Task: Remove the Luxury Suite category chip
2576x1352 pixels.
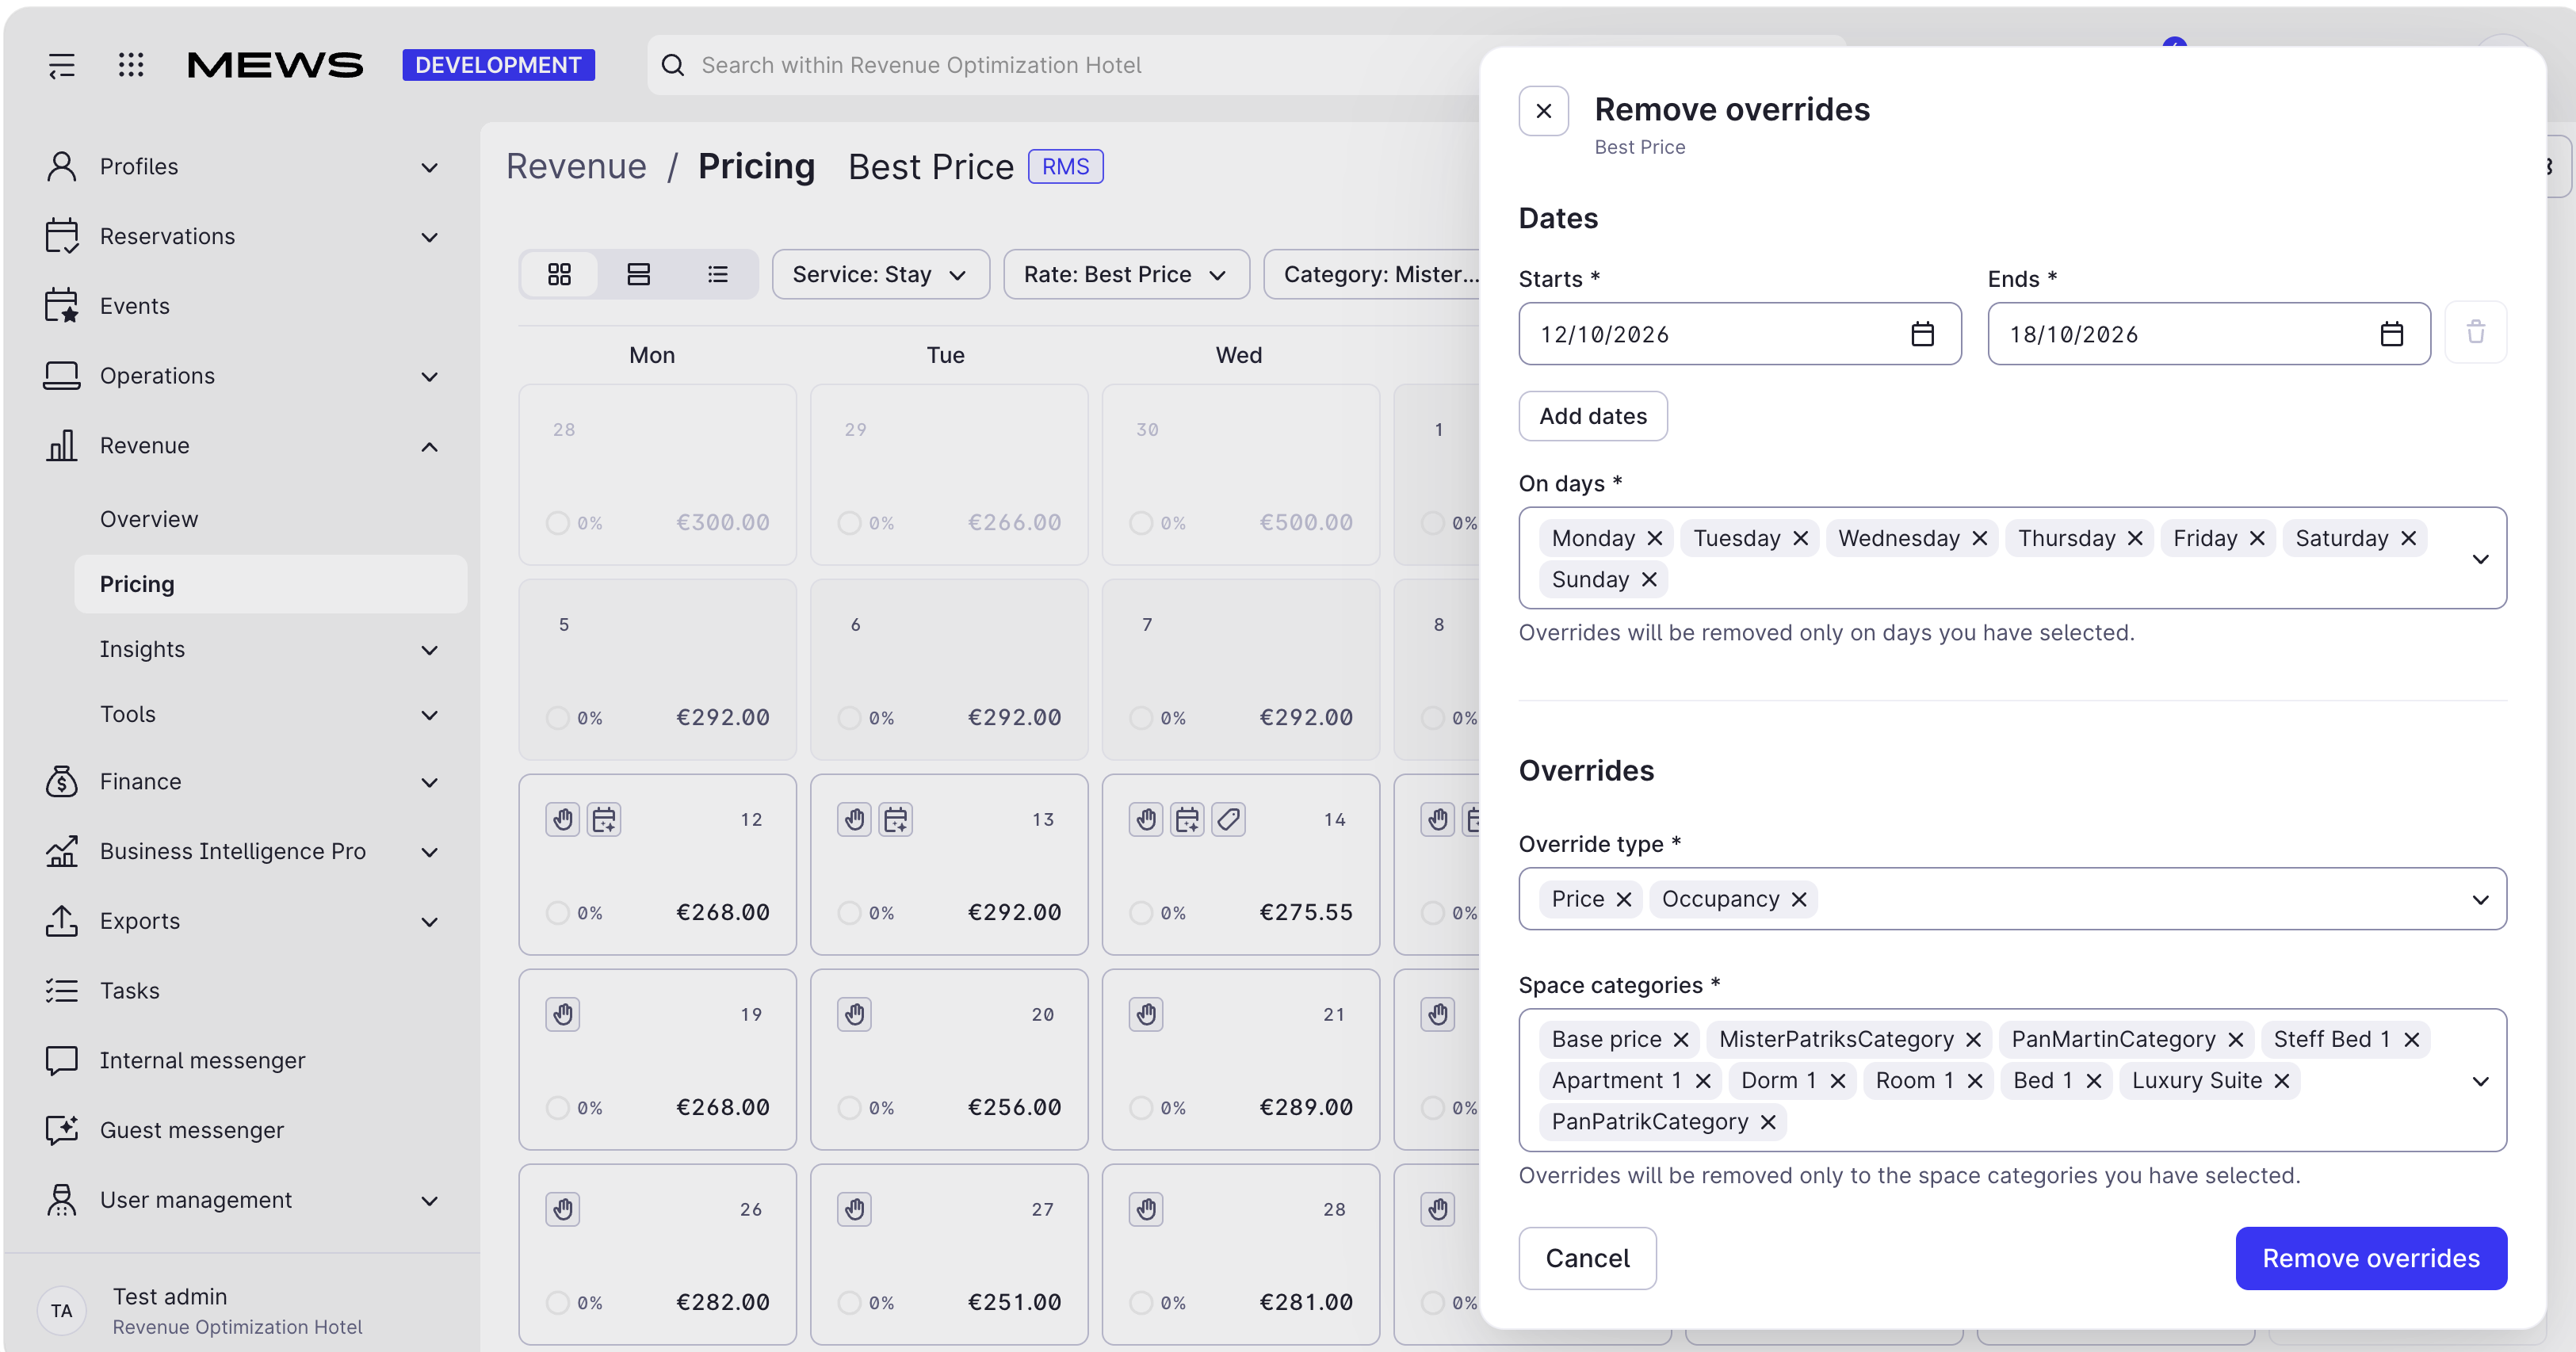Action: (2282, 1081)
